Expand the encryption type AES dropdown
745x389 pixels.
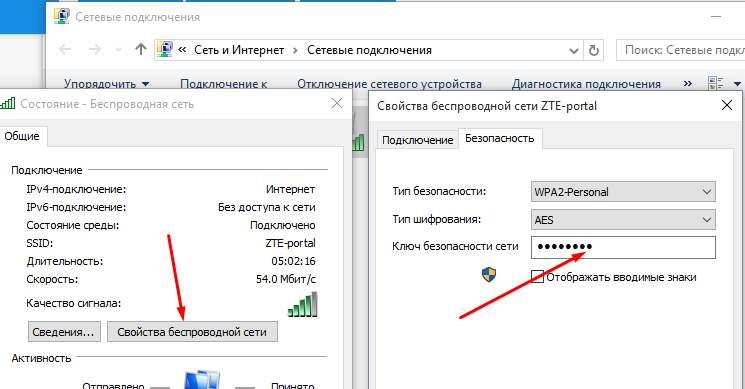click(623, 219)
